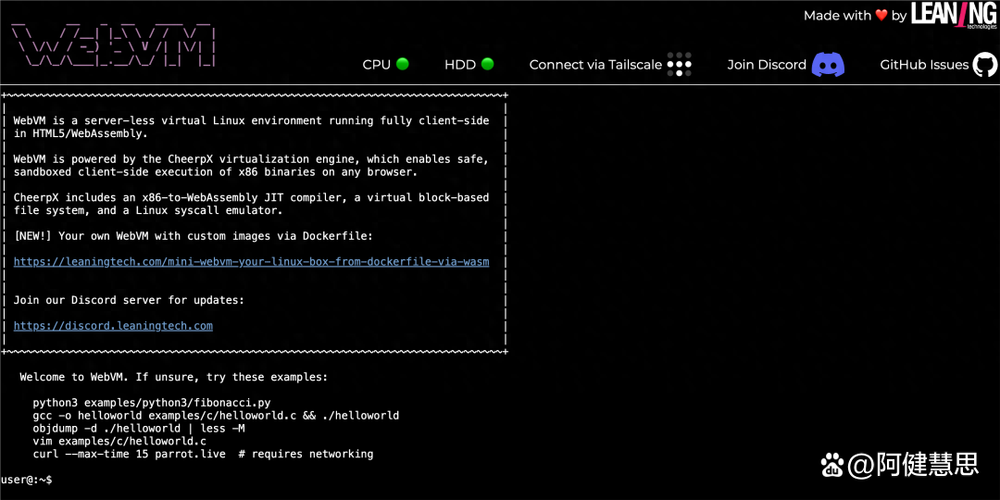Click "WebVM is a server-less virtual Linux" line
The height and width of the screenshot is (500, 1000).
(251, 121)
